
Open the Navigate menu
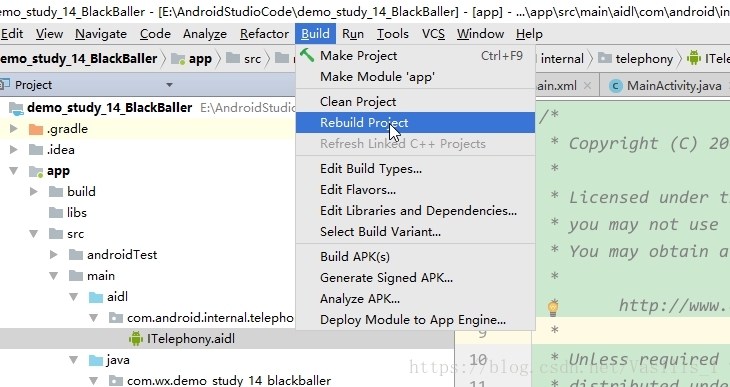(101, 34)
